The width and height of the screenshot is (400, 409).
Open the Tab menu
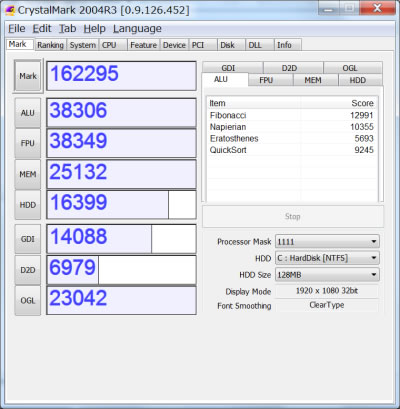coord(68,29)
